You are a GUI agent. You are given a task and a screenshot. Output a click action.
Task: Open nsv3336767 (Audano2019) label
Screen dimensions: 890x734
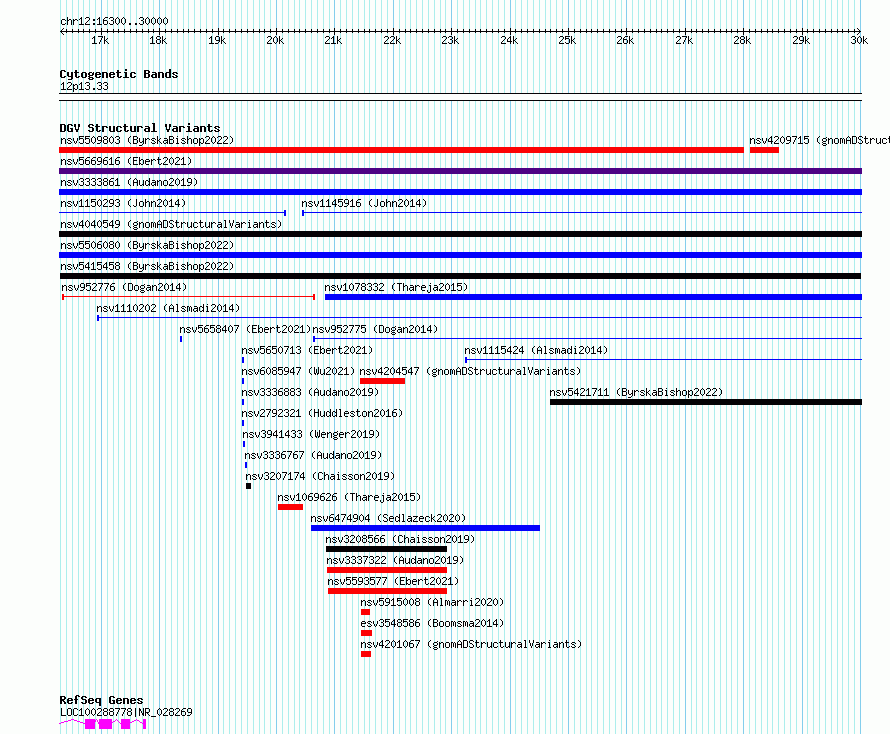(313, 455)
